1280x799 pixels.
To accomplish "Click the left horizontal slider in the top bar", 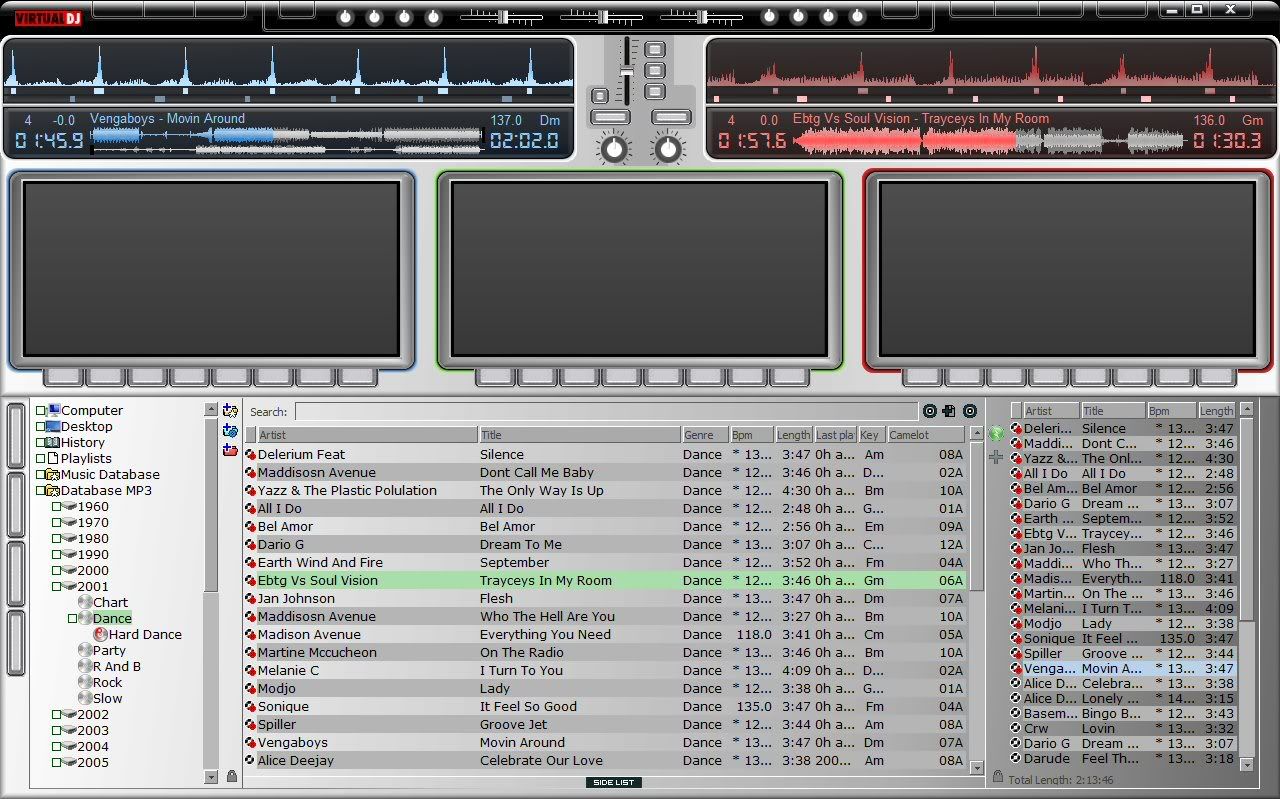I will (x=500, y=17).
